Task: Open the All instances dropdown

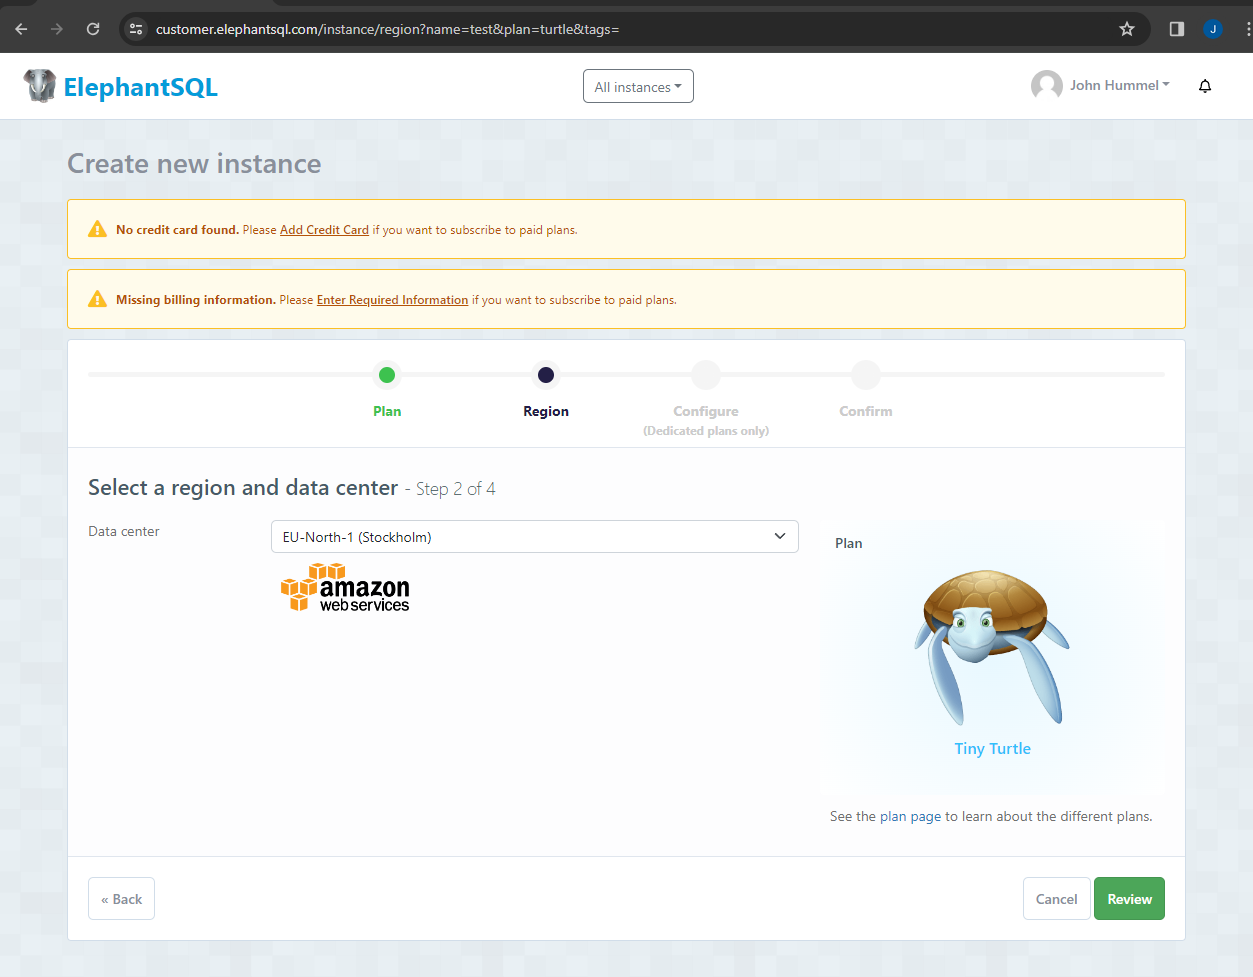Action: coord(638,86)
